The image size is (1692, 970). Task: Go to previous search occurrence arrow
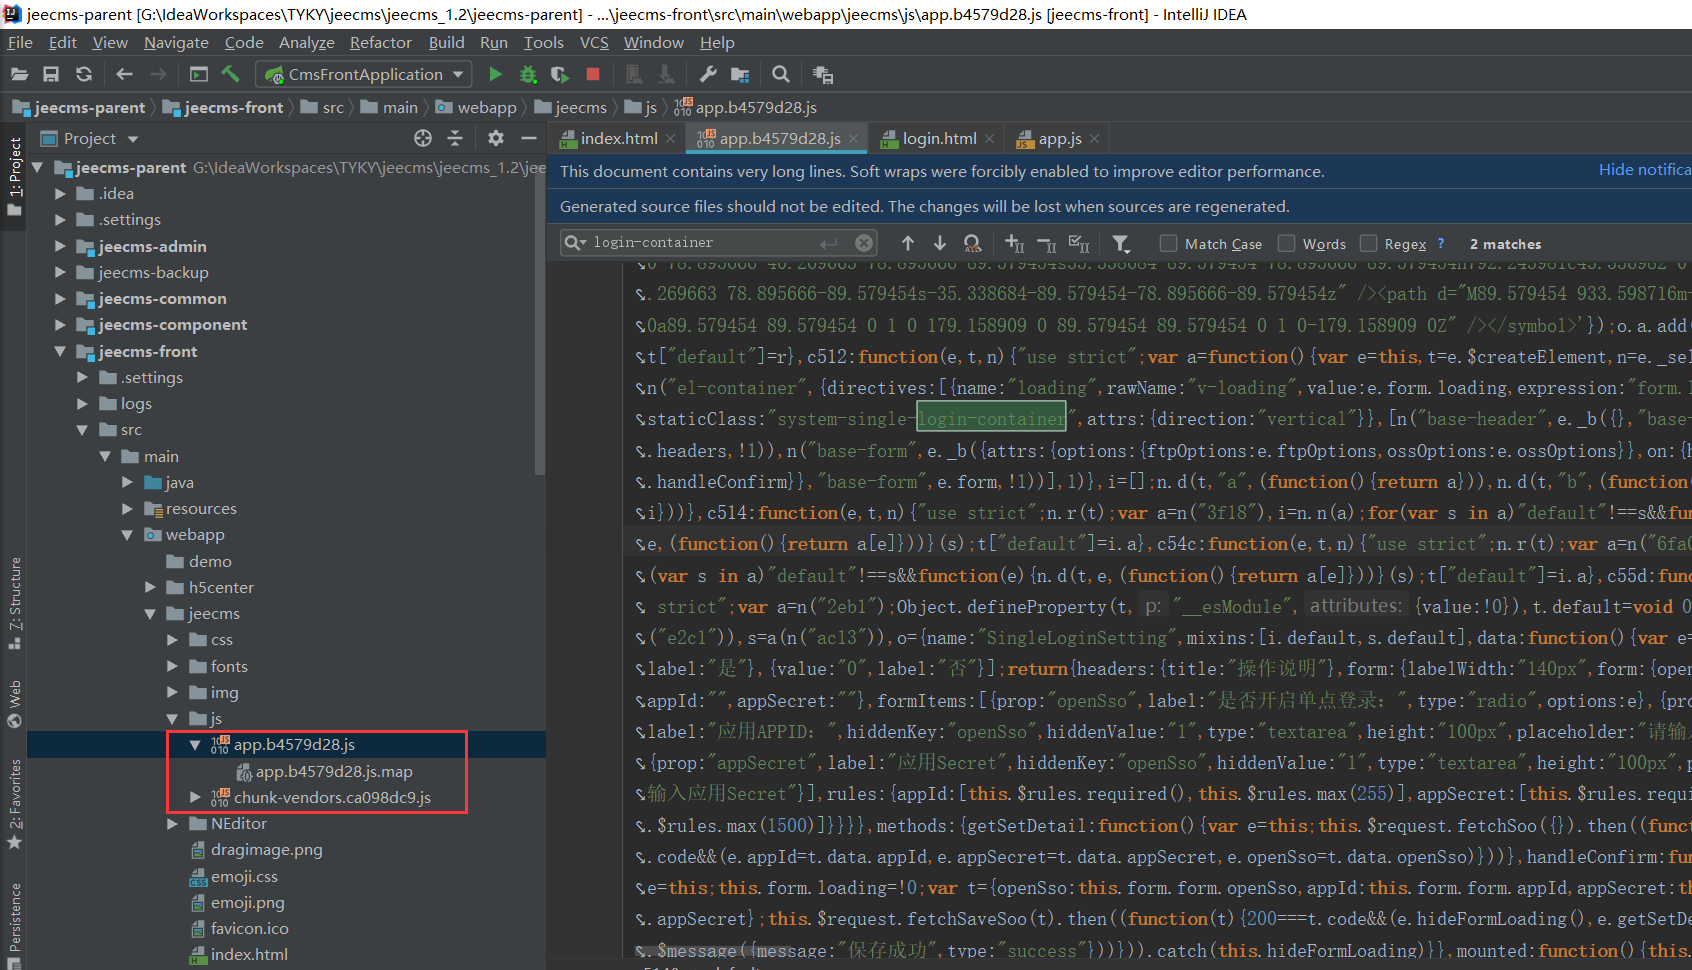pyautogui.click(x=908, y=243)
